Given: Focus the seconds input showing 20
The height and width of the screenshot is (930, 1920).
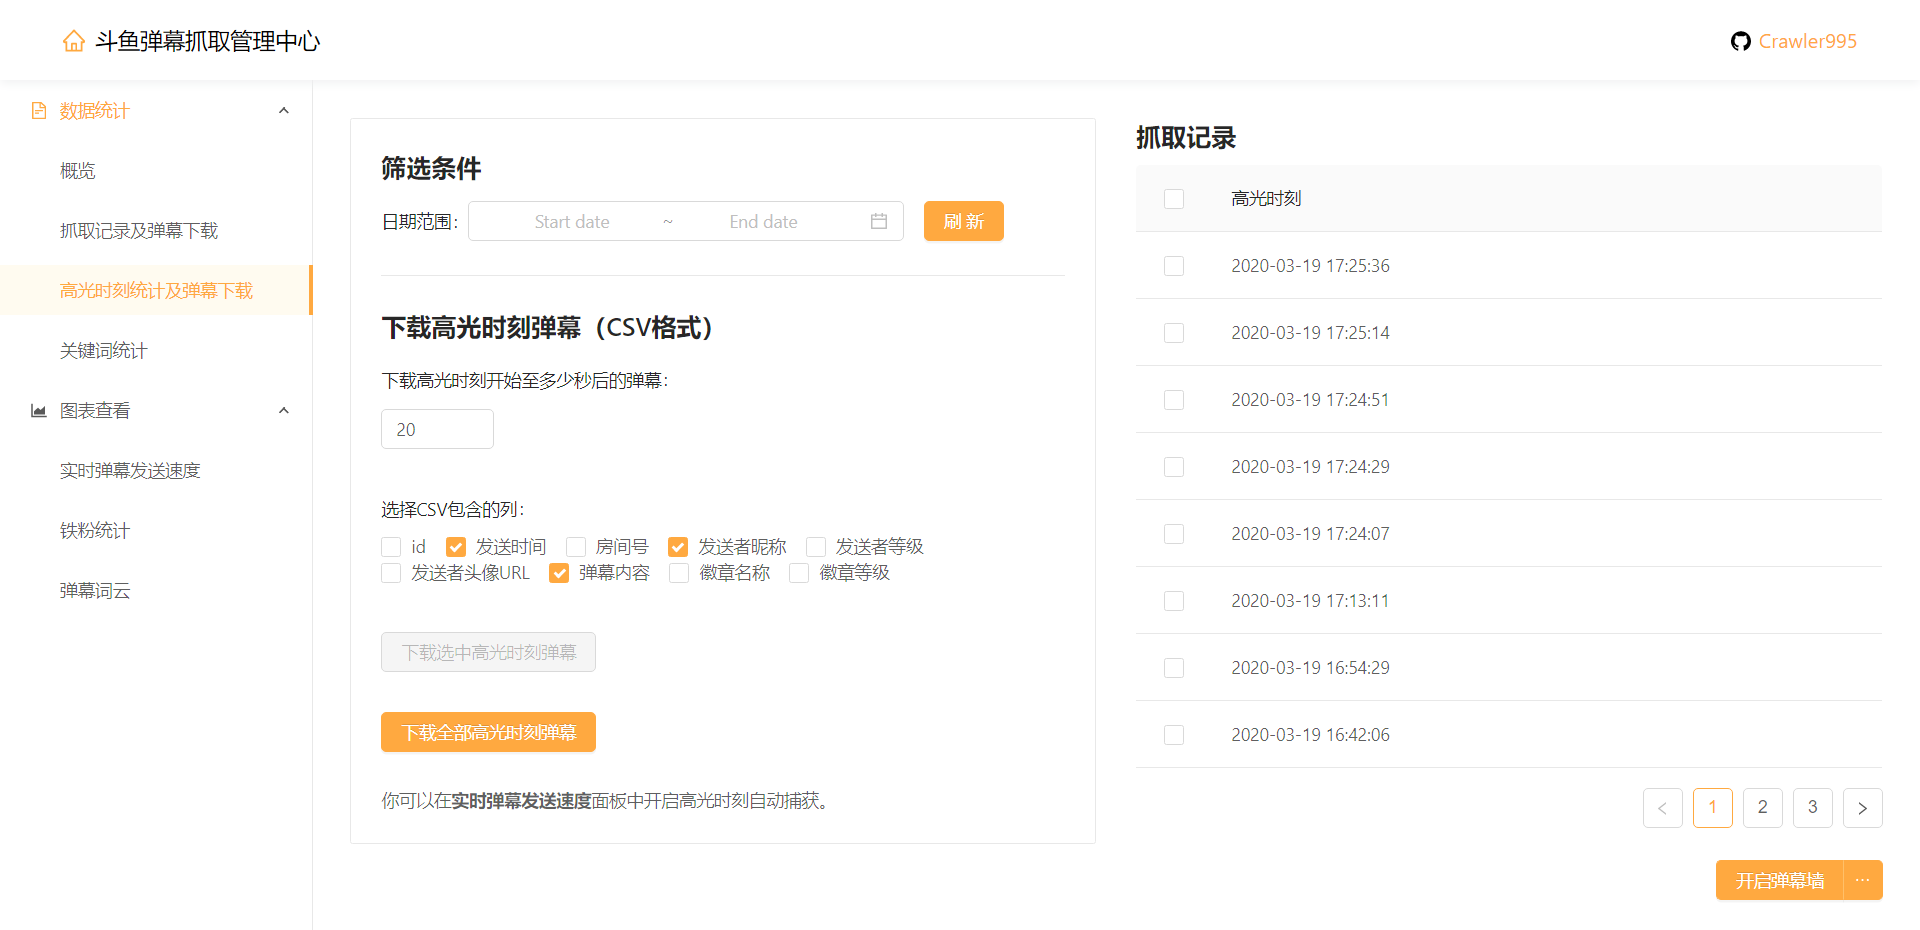Looking at the screenshot, I should tap(437, 429).
